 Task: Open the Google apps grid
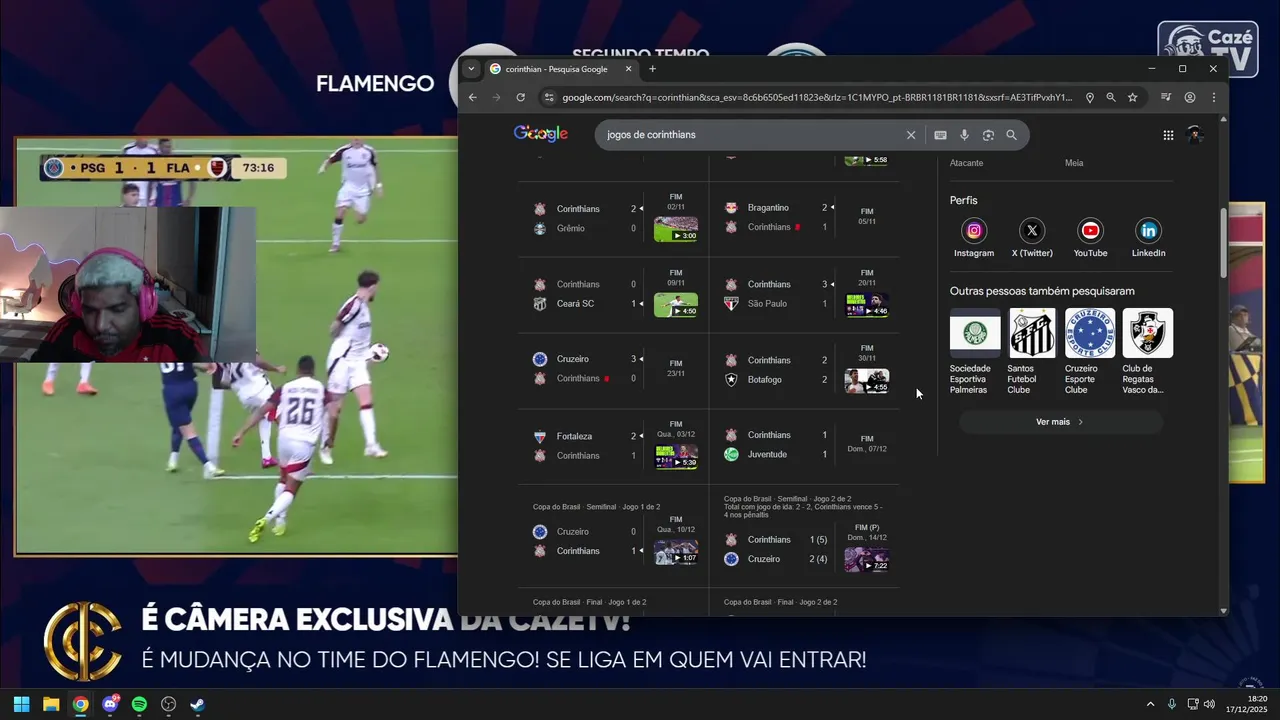1168,135
